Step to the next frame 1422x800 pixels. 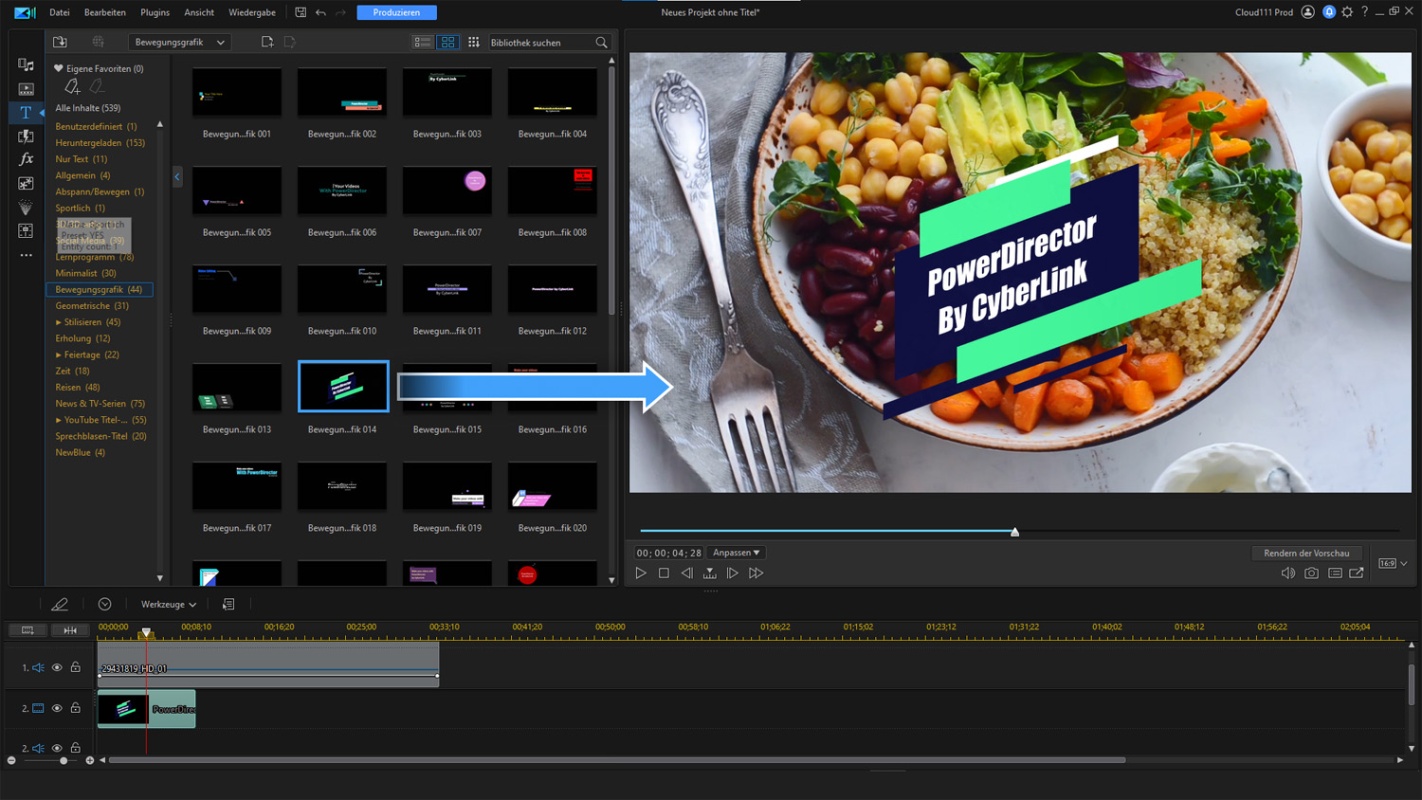click(732, 573)
